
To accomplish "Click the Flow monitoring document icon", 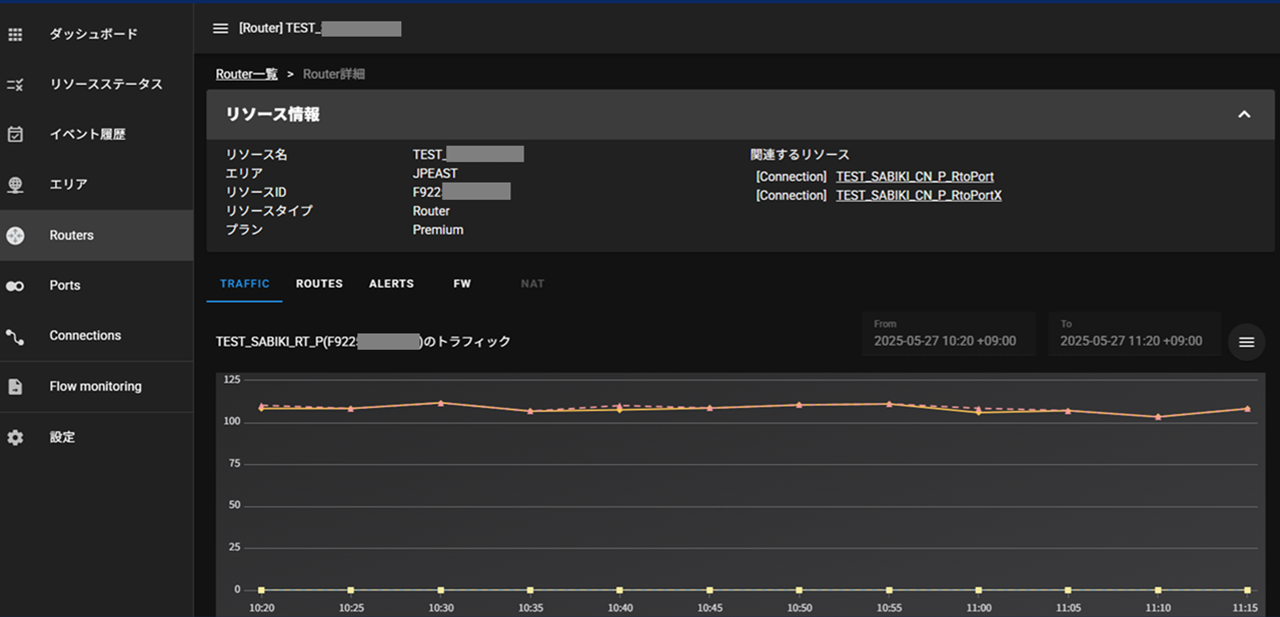I will pos(15,387).
